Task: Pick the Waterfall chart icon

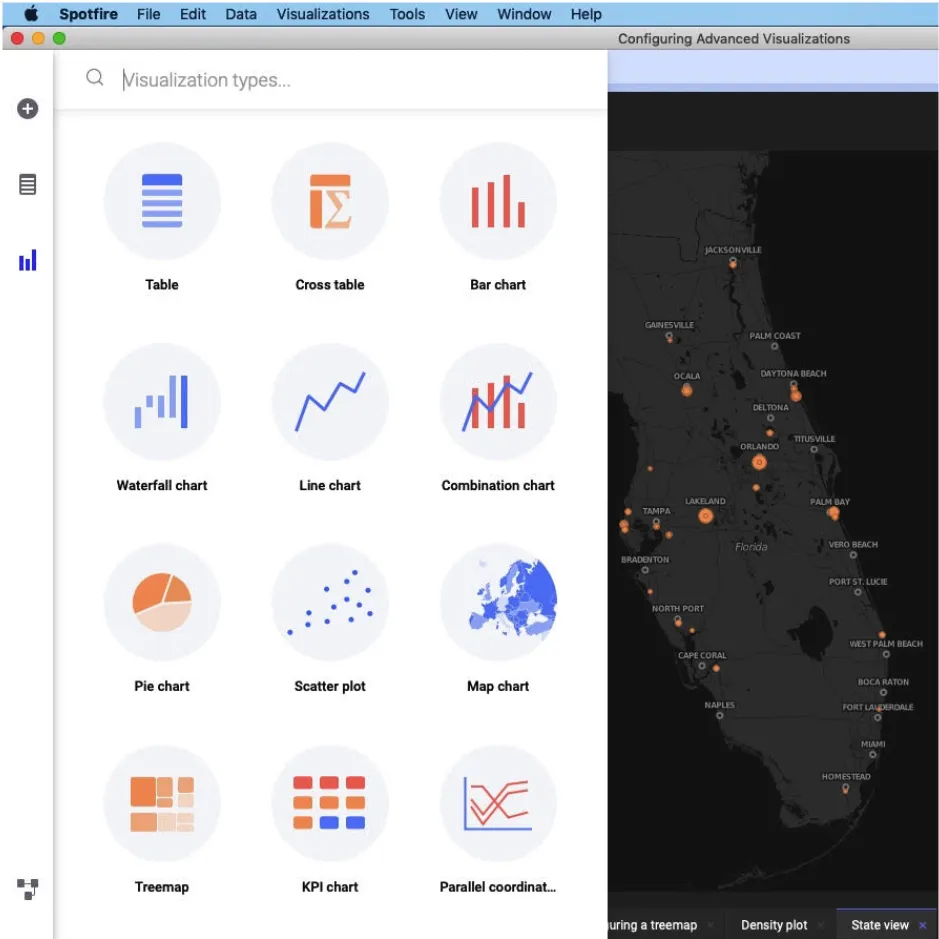Action: (162, 401)
